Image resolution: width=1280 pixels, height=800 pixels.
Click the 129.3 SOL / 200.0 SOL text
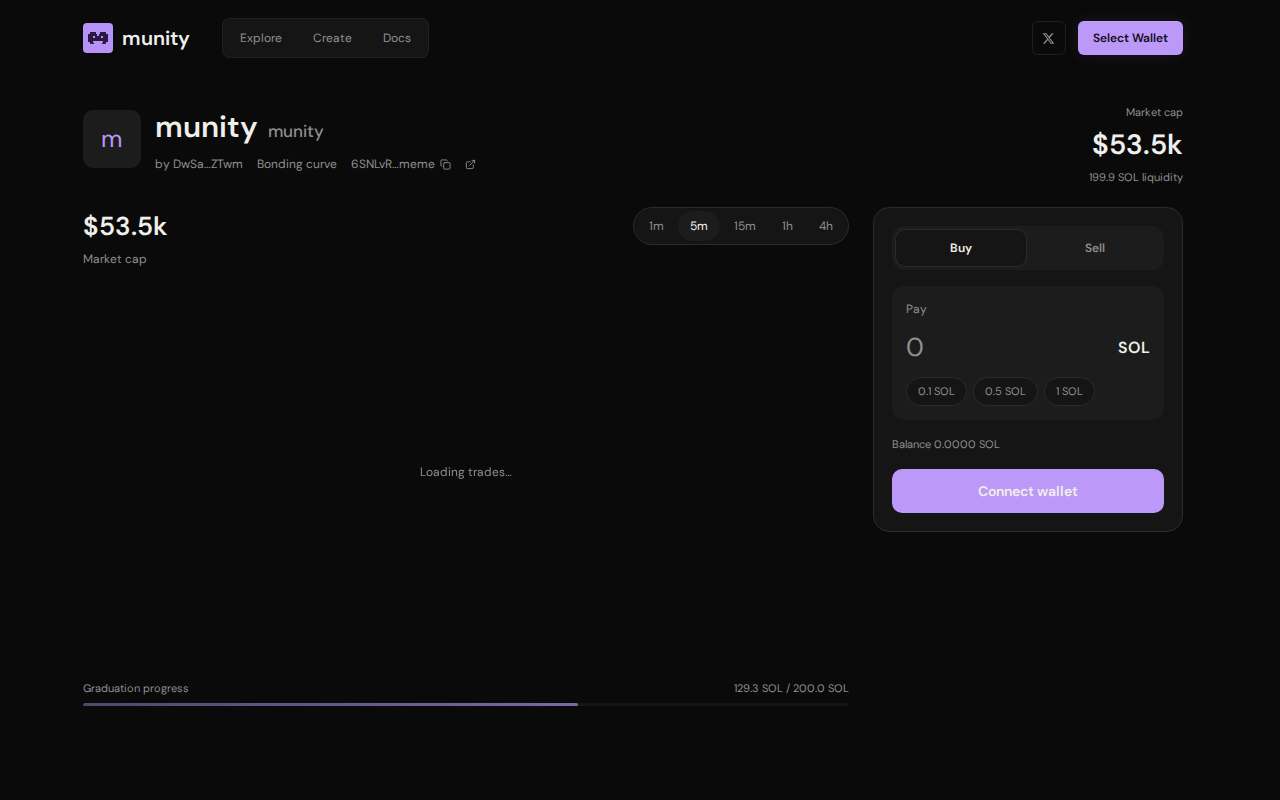pyautogui.click(x=791, y=688)
